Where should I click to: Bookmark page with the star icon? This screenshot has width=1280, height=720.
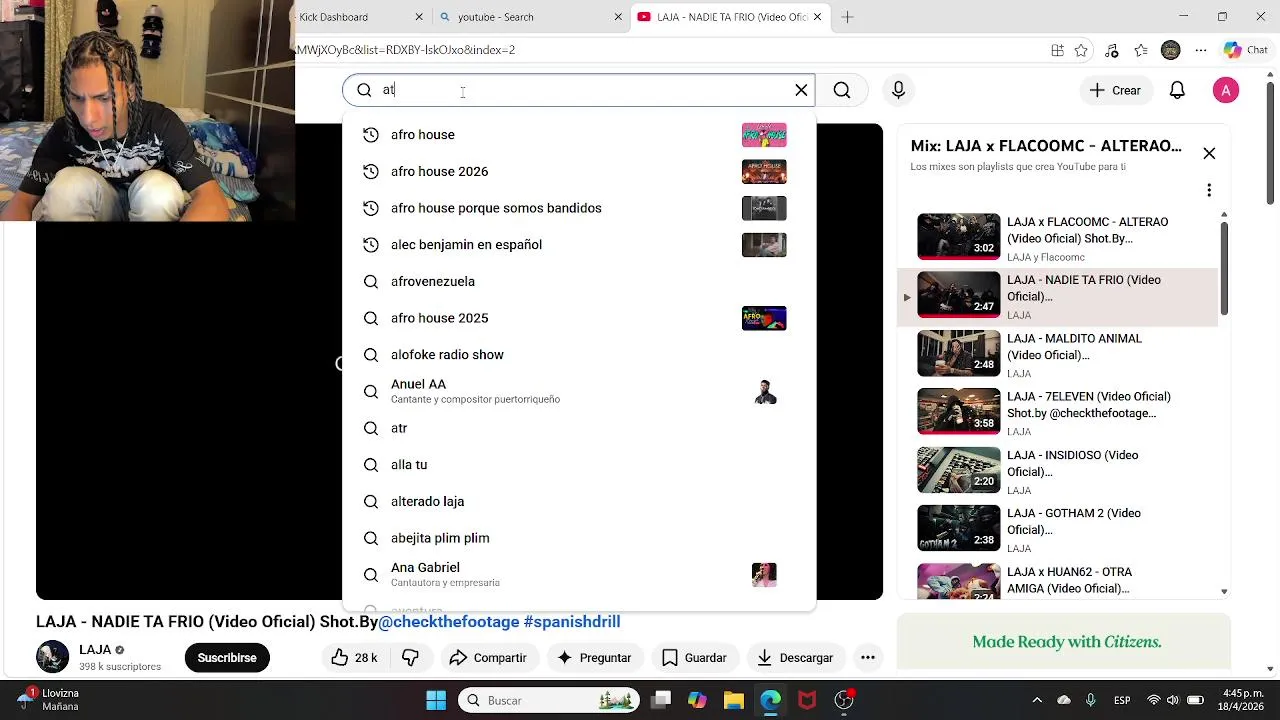[x=1081, y=50]
